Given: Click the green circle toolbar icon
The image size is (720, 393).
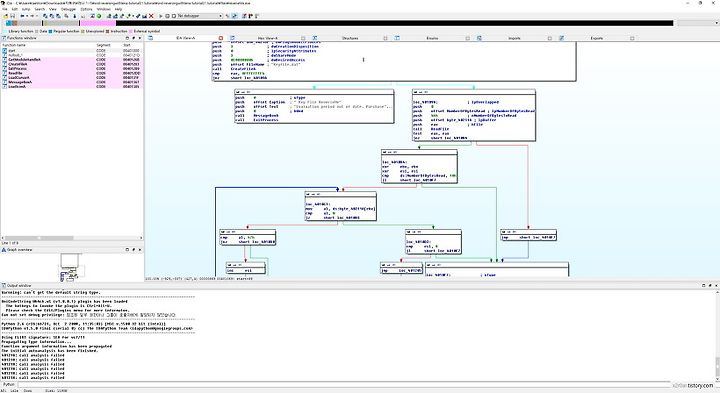Looking at the screenshot, I should point(99,16).
